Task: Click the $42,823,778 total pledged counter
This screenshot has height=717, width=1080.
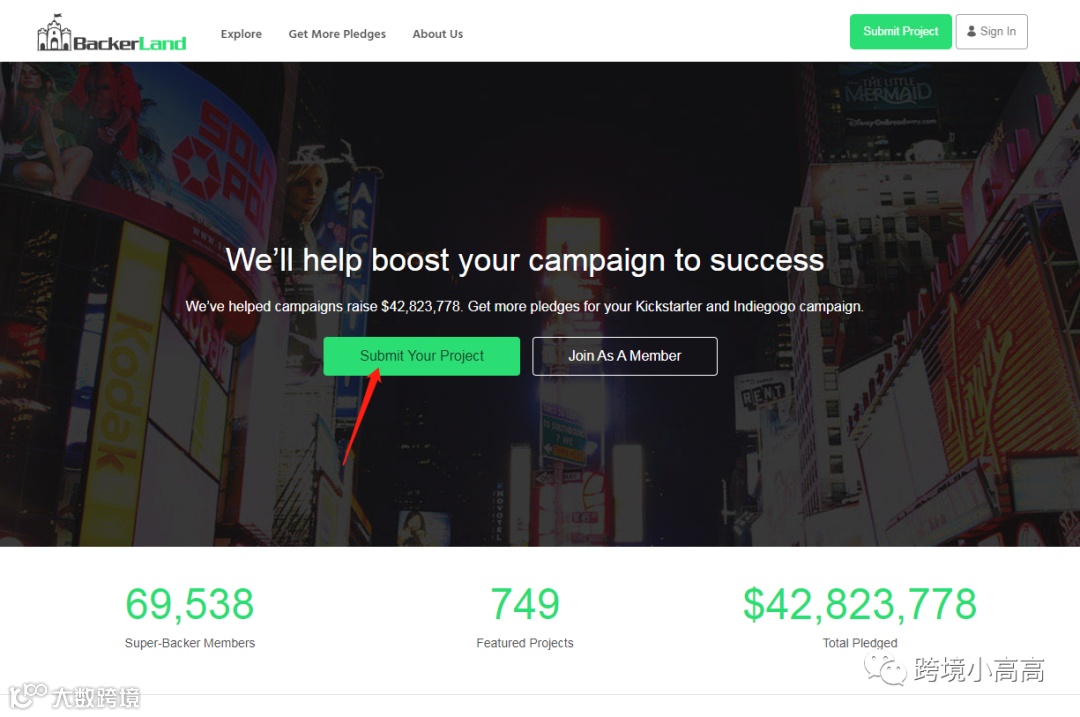Action: [x=860, y=604]
